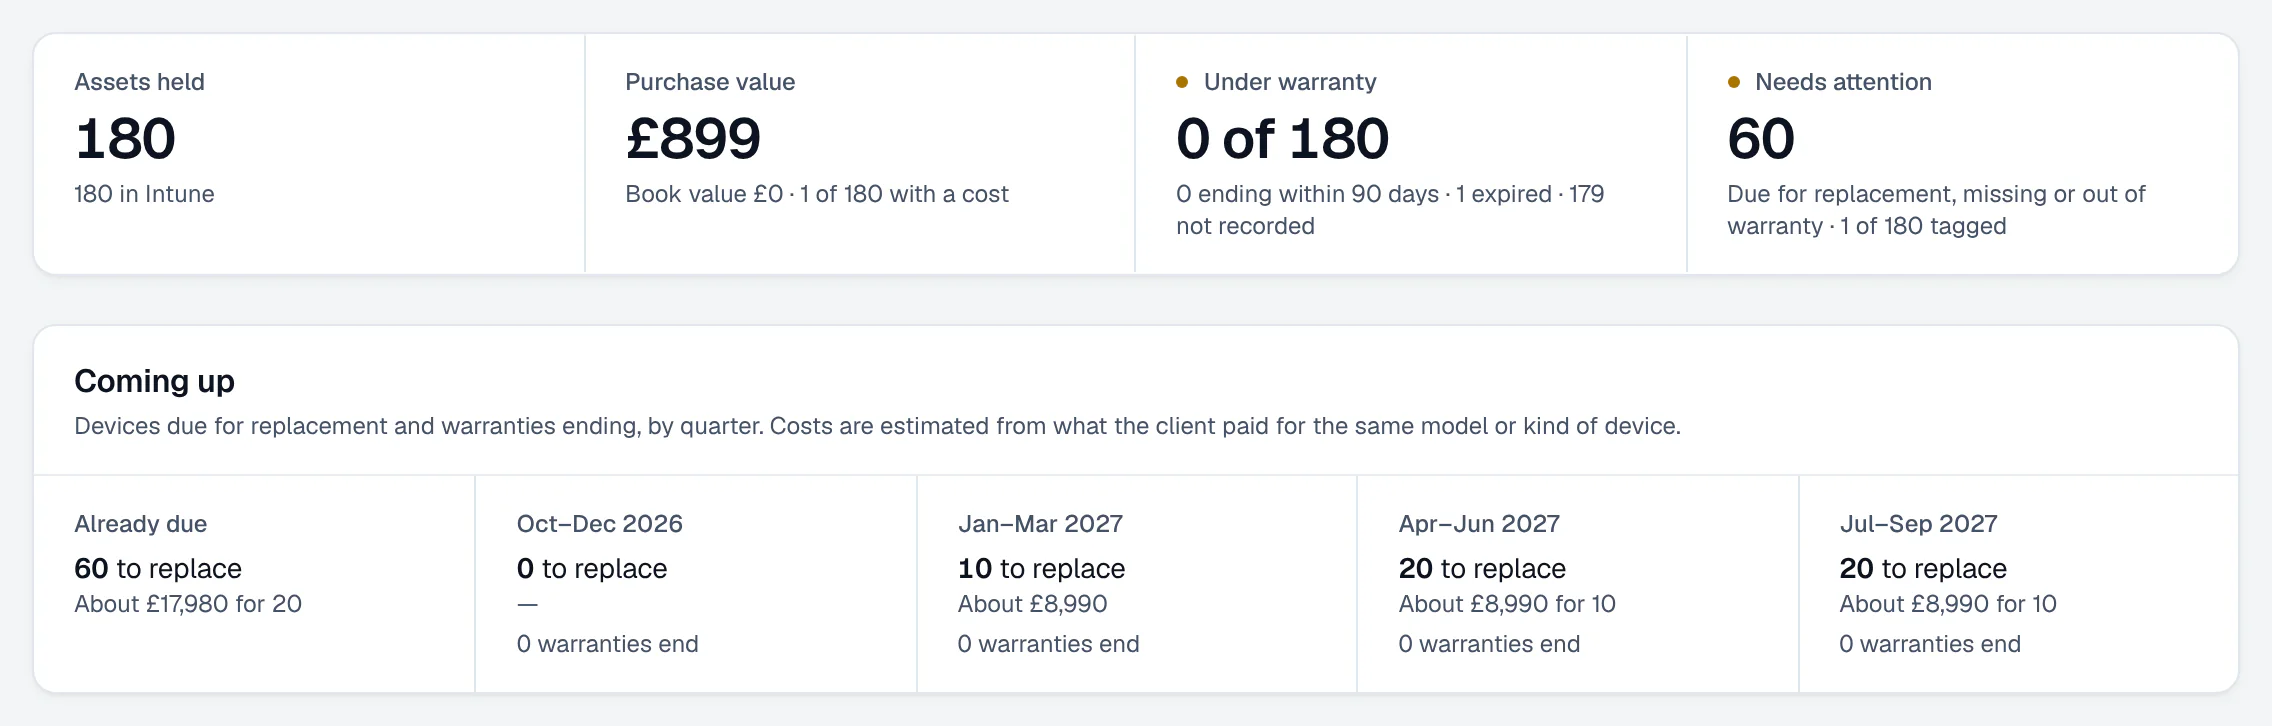The width and height of the screenshot is (2272, 726).
Task: Select '60 to replace' under Already due
Action: coord(158,569)
